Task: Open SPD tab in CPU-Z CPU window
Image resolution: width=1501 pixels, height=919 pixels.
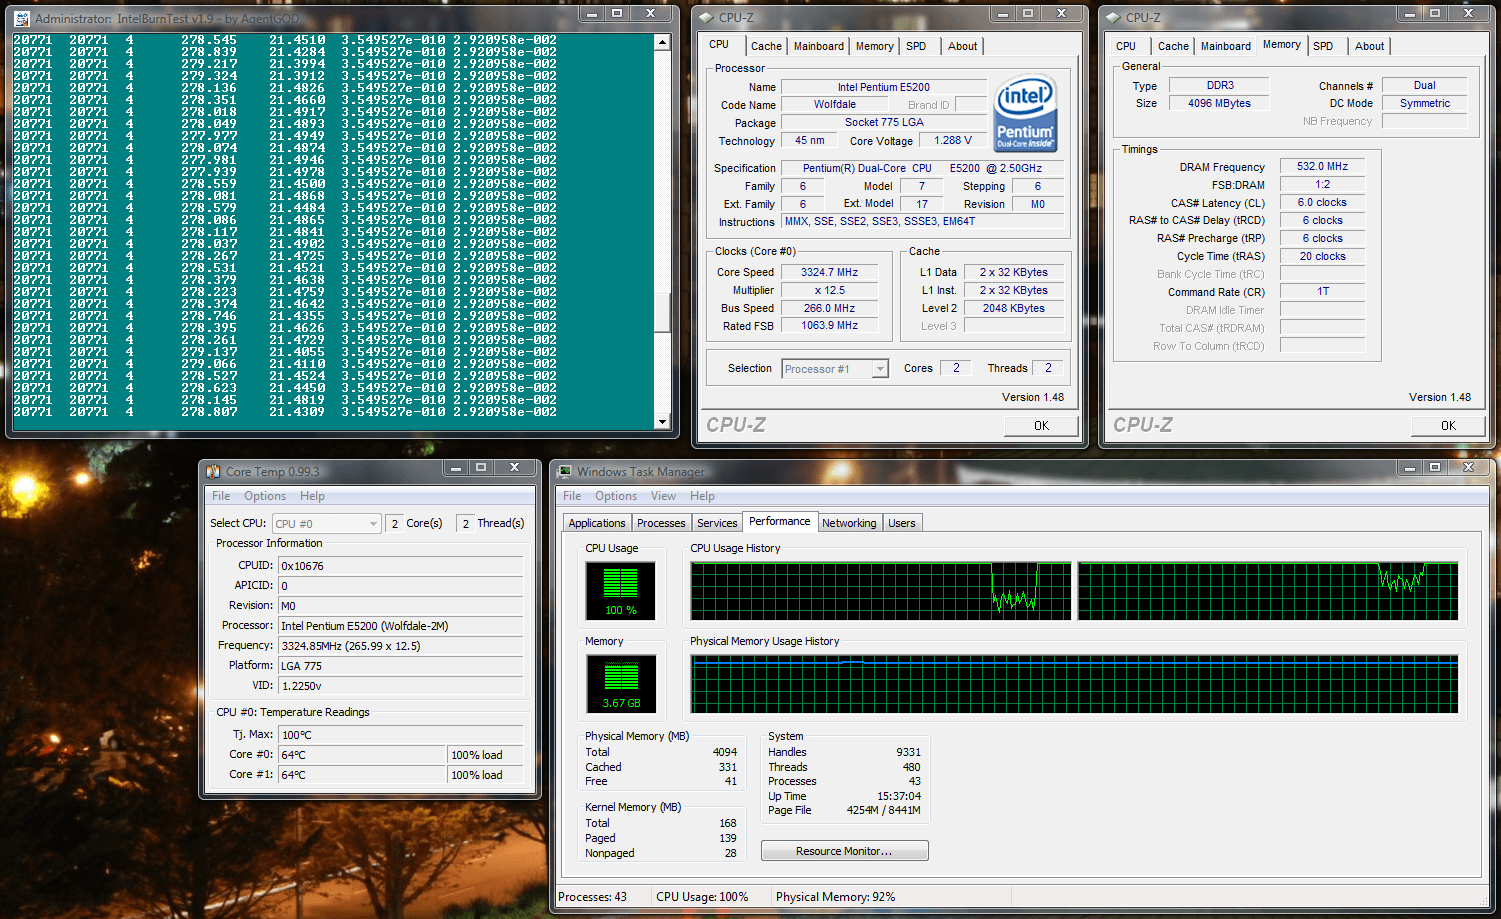Action: pyautogui.click(x=916, y=46)
